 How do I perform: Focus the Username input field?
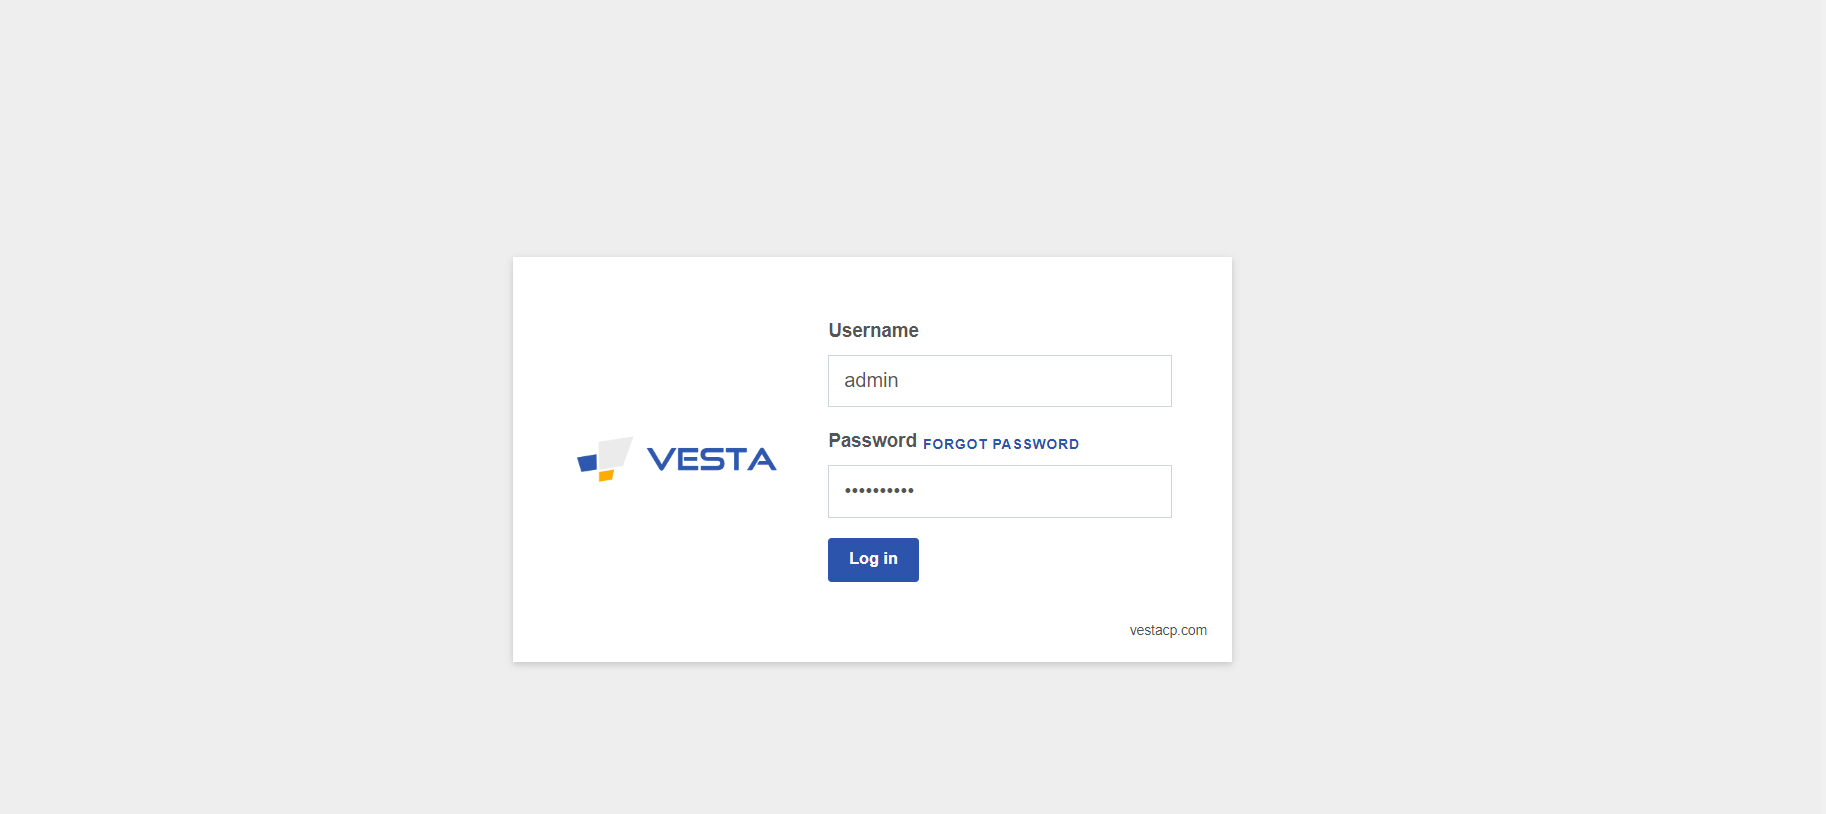[999, 381]
